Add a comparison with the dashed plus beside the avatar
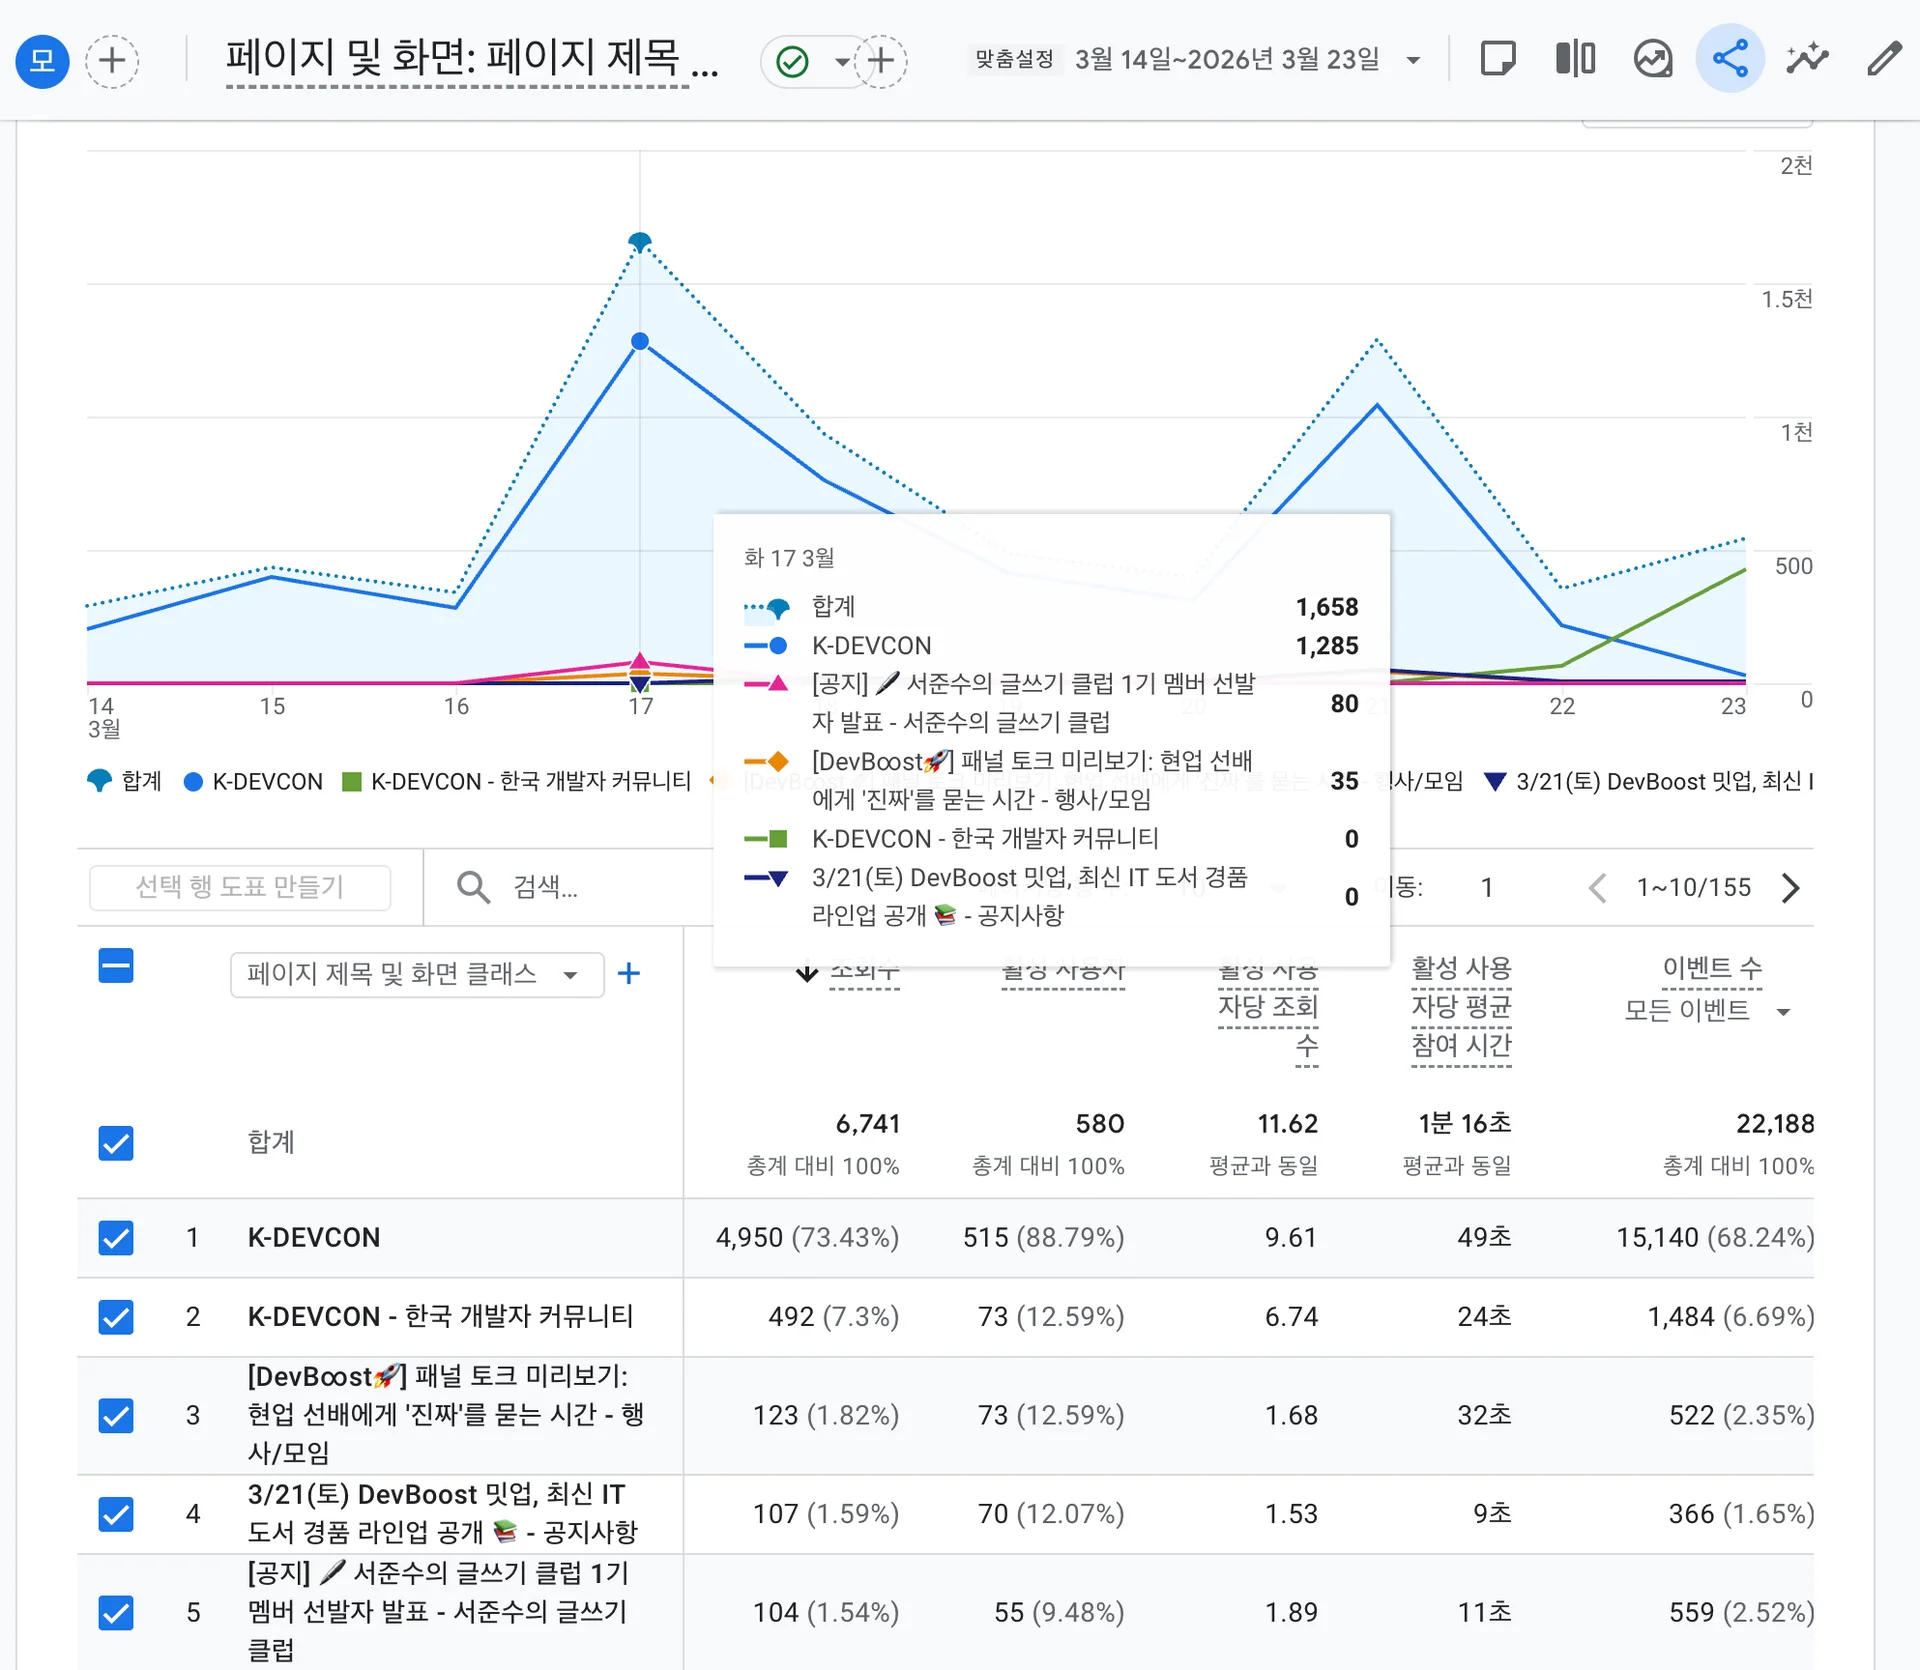The height and width of the screenshot is (1670, 1920). point(112,60)
